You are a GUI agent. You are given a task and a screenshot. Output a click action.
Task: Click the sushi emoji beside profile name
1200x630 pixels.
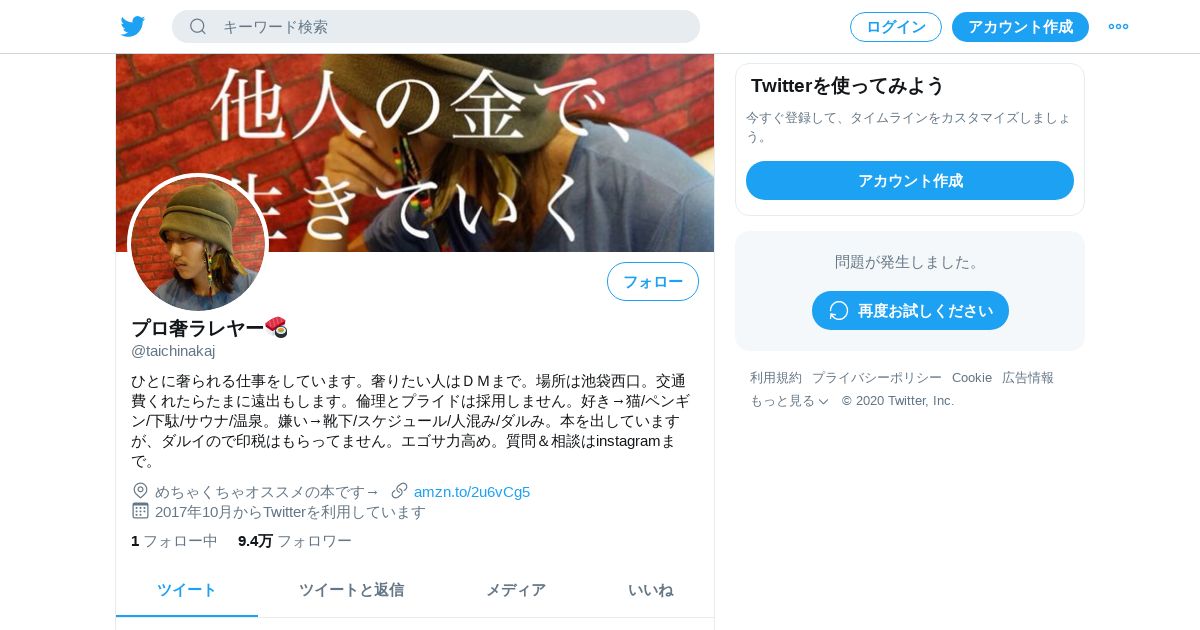(x=277, y=327)
